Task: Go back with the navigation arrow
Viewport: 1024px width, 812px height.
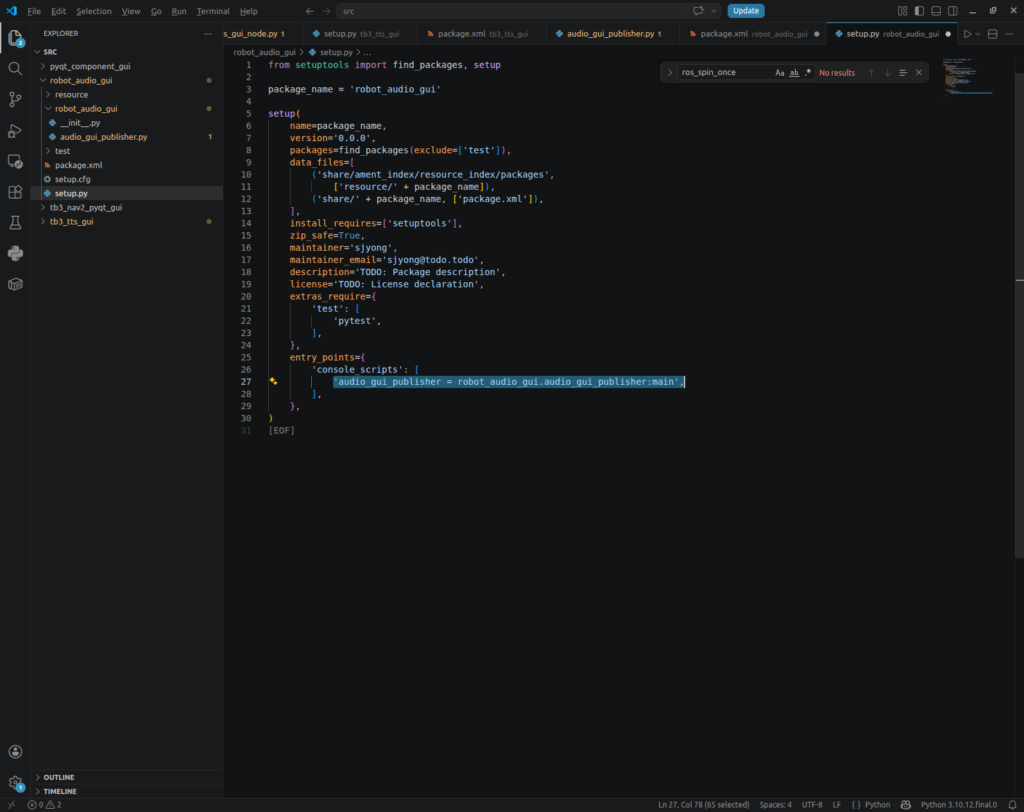Action: click(x=310, y=11)
